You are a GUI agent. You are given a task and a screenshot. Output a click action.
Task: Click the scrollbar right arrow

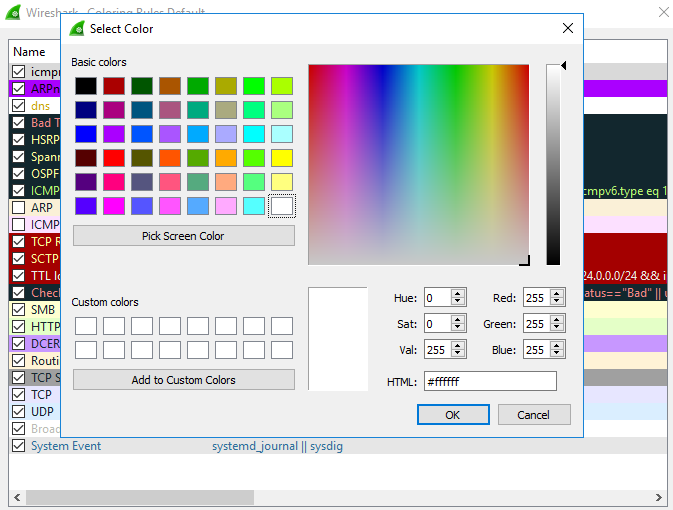pos(659,498)
